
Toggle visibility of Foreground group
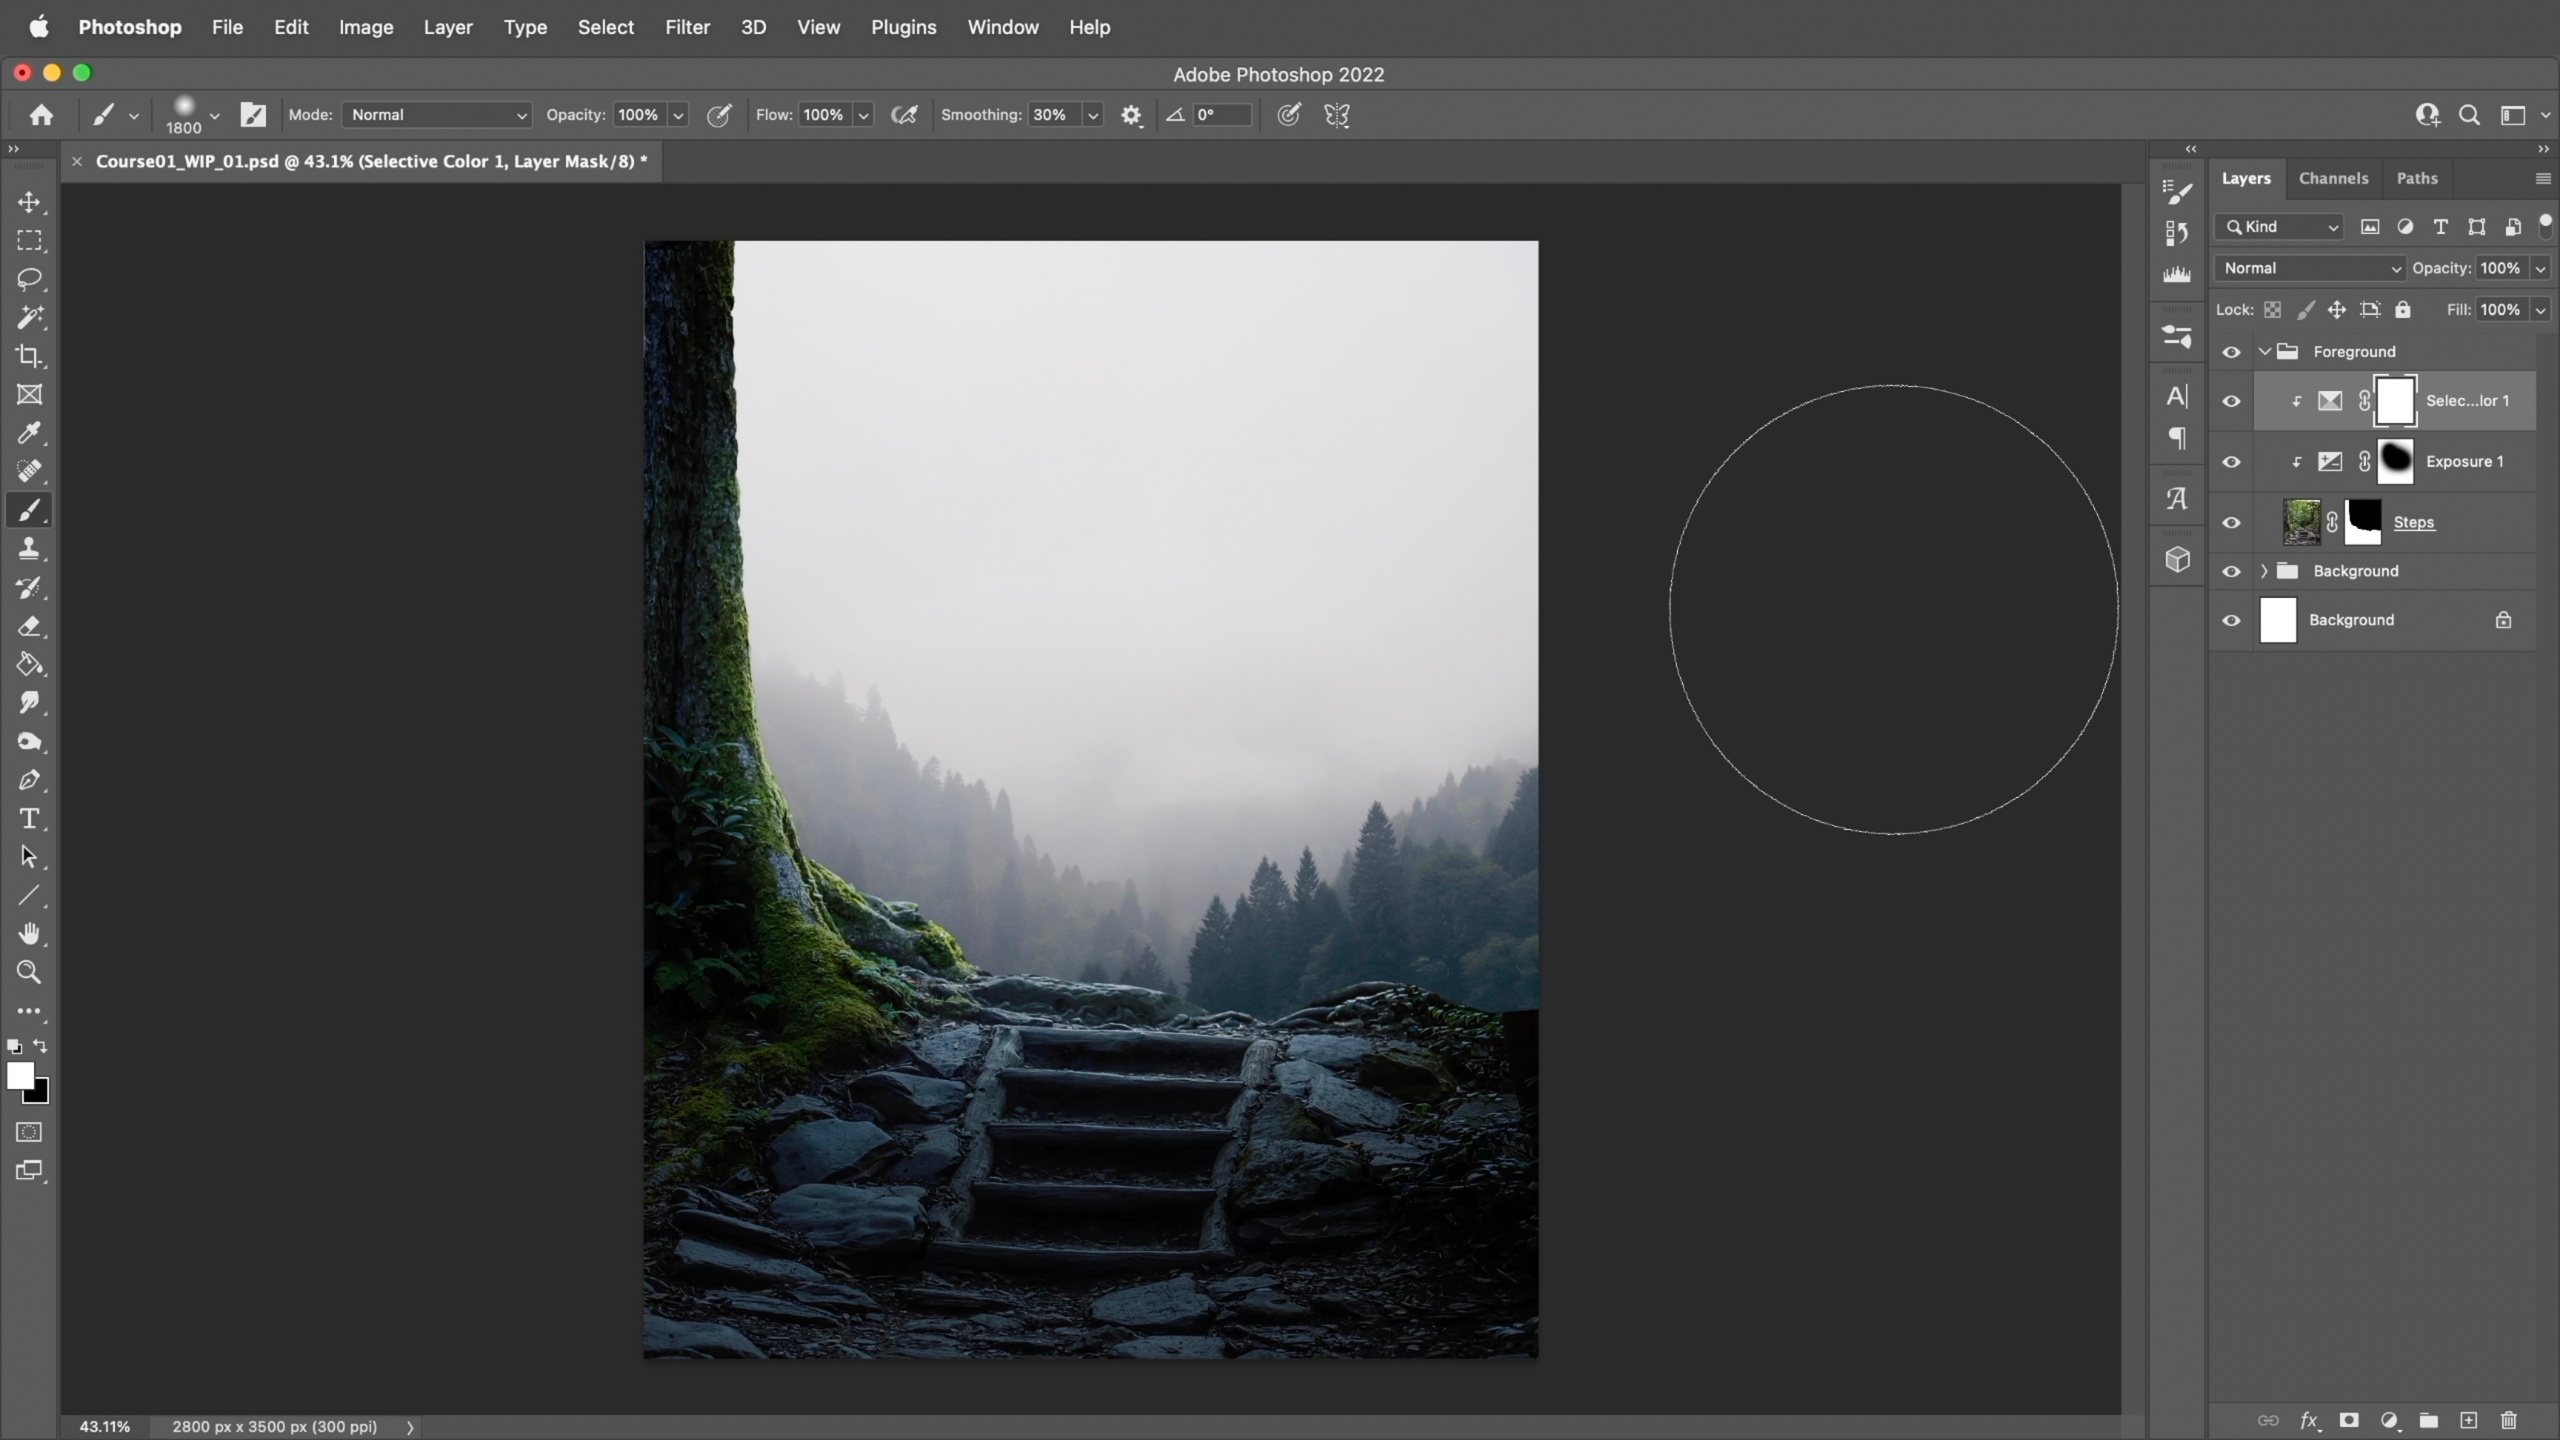[x=2231, y=352]
